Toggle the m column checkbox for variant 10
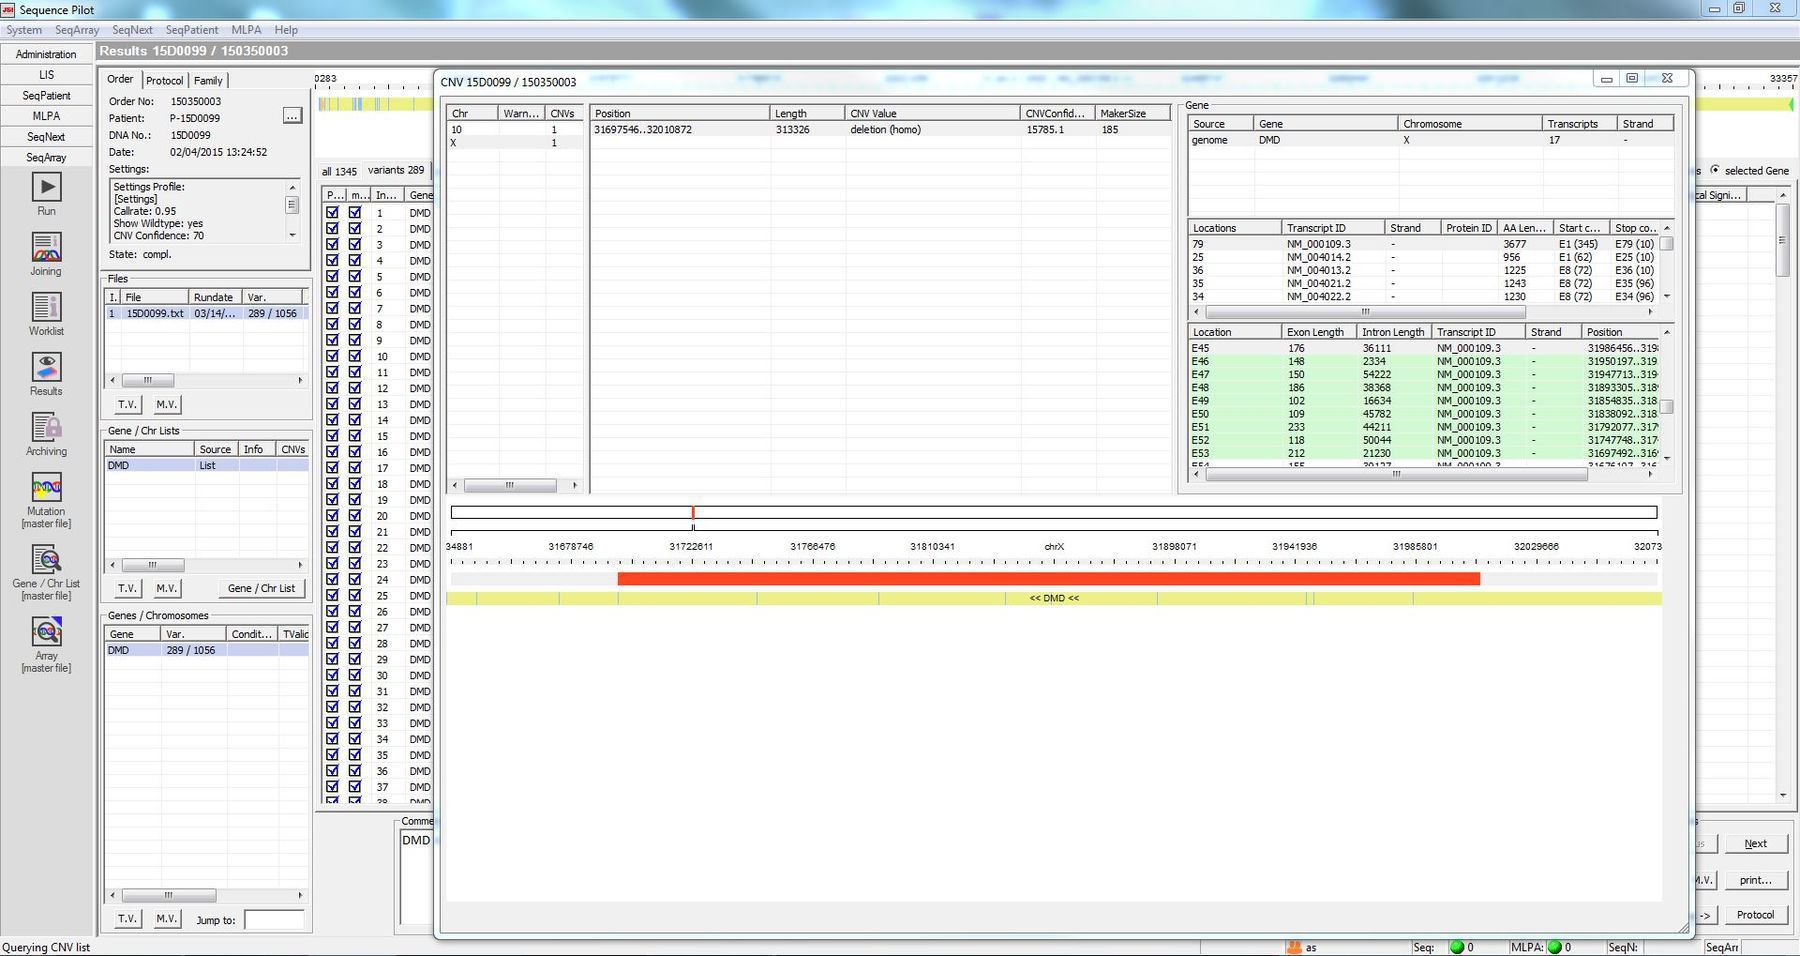This screenshot has width=1800, height=956. point(355,356)
